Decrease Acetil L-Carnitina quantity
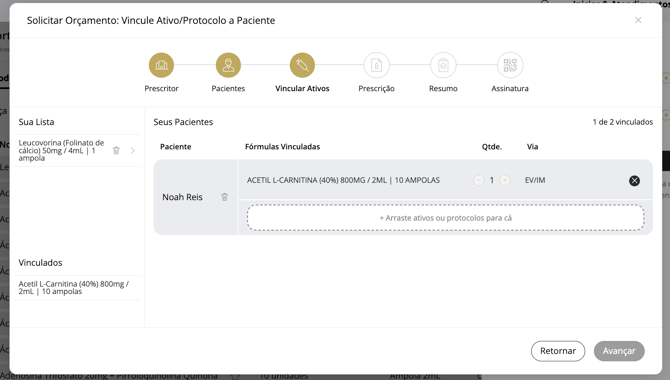Screen dimensions: 670x380 coord(479,180)
